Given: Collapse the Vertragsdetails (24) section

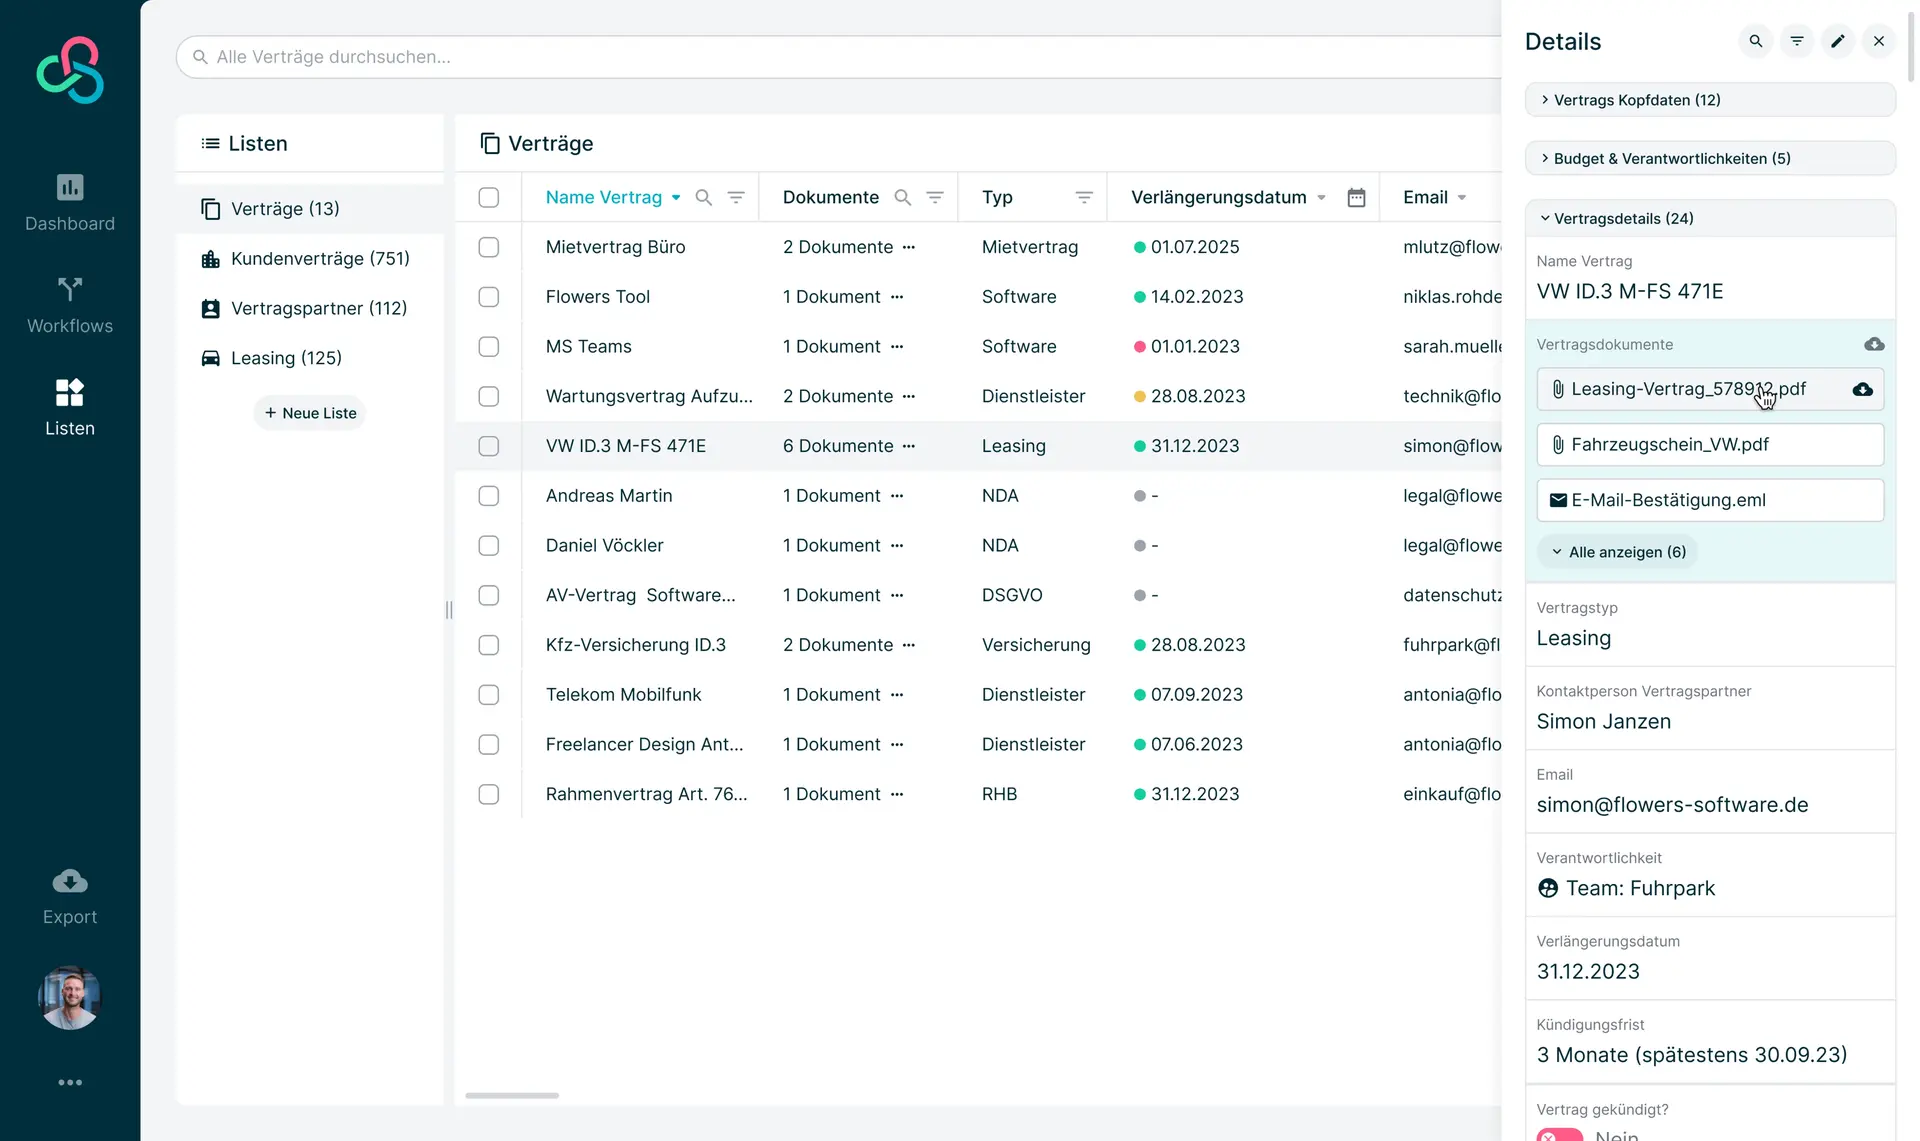Looking at the screenshot, I should (1710, 218).
